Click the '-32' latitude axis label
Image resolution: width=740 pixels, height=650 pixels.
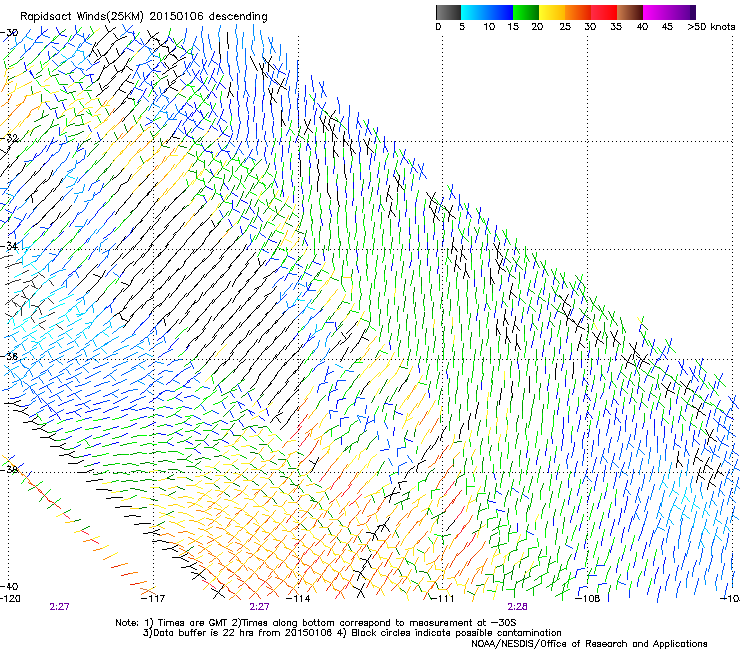click(x=9, y=138)
